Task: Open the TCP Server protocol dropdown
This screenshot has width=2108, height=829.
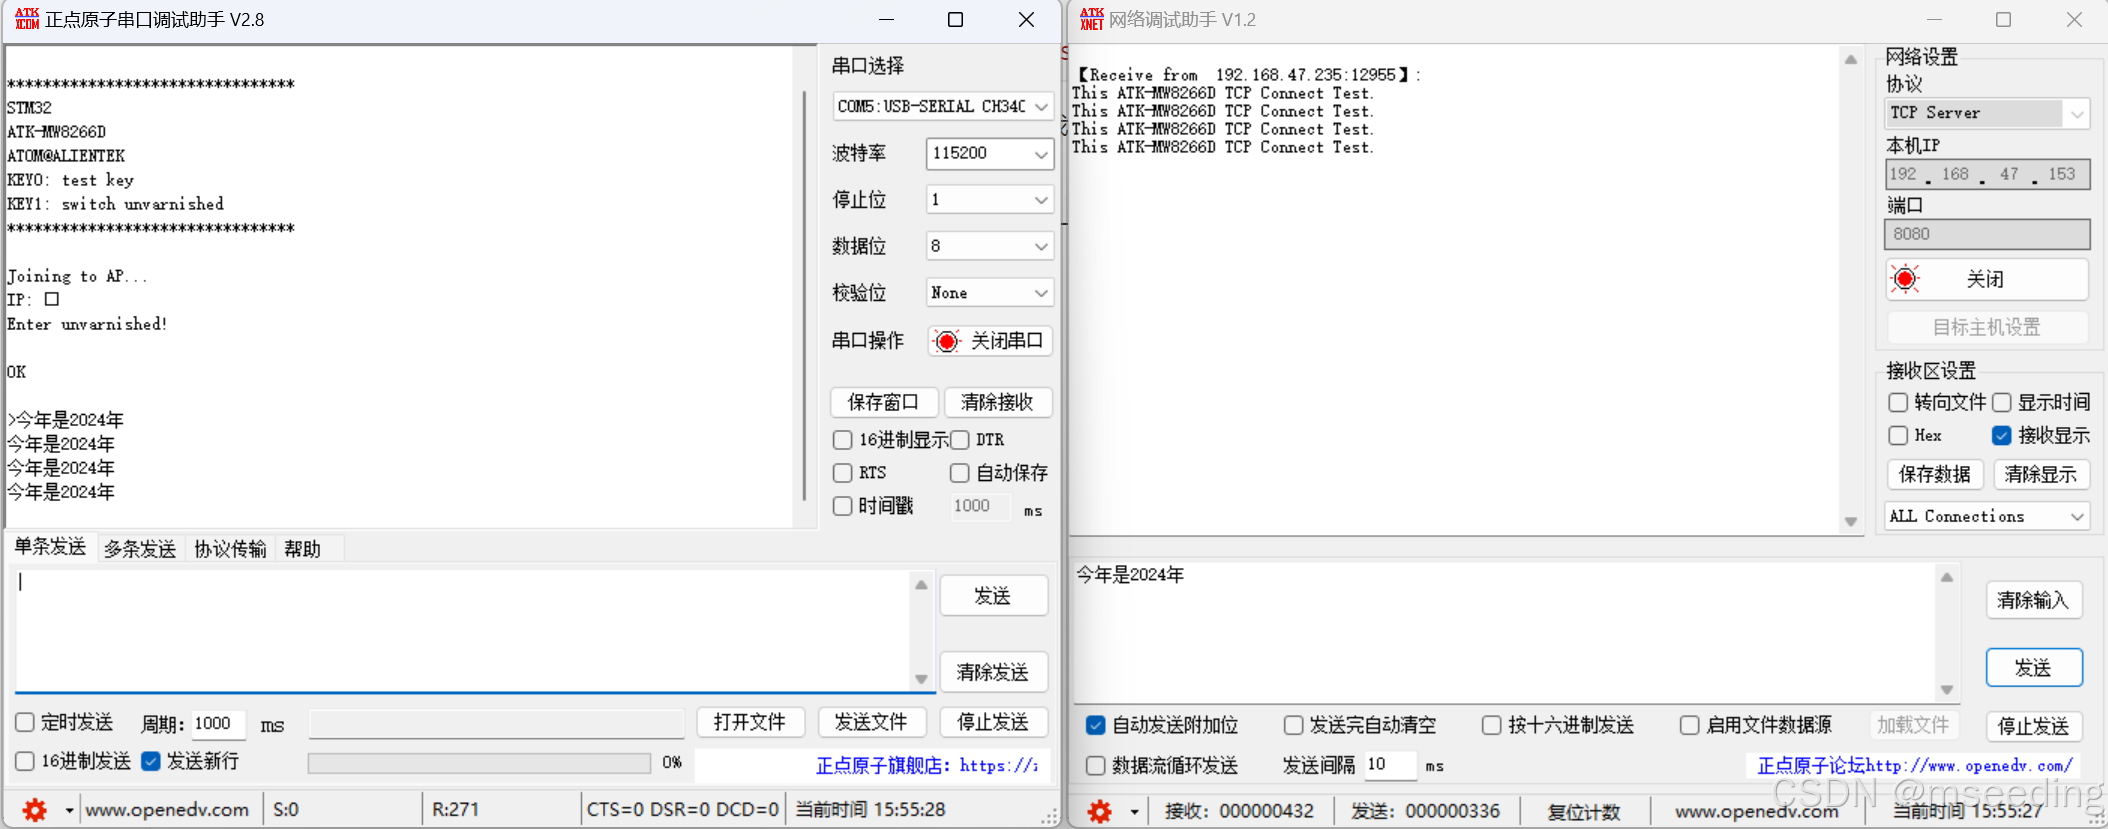Action: click(x=1988, y=113)
